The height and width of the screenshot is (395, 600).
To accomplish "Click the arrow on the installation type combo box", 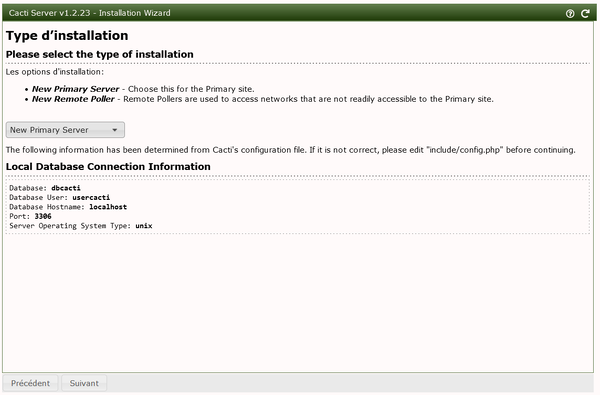I will point(114,130).
